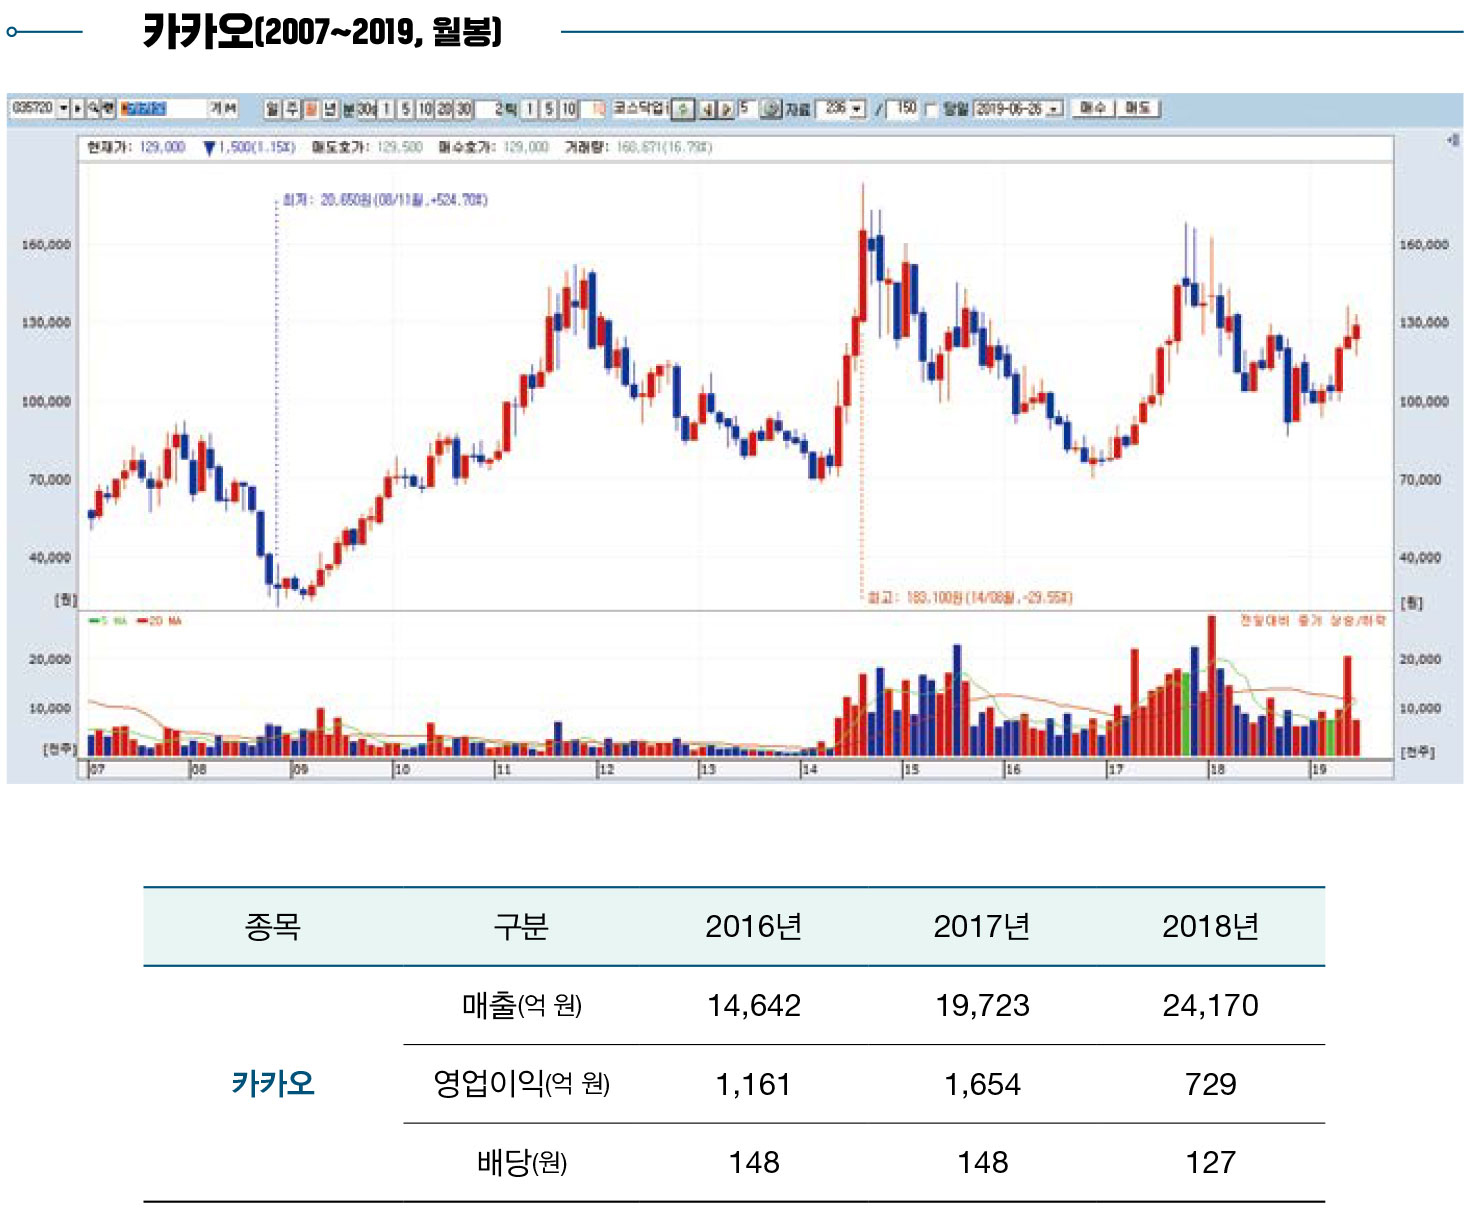Click the 카카오(2007~2019, 월봉) page heading

pyautogui.click(x=322, y=31)
